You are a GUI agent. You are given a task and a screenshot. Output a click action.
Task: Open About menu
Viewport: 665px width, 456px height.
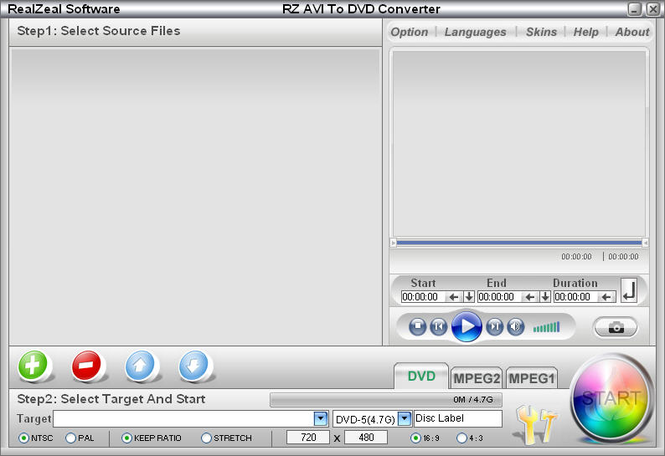(x=632, y=32)
